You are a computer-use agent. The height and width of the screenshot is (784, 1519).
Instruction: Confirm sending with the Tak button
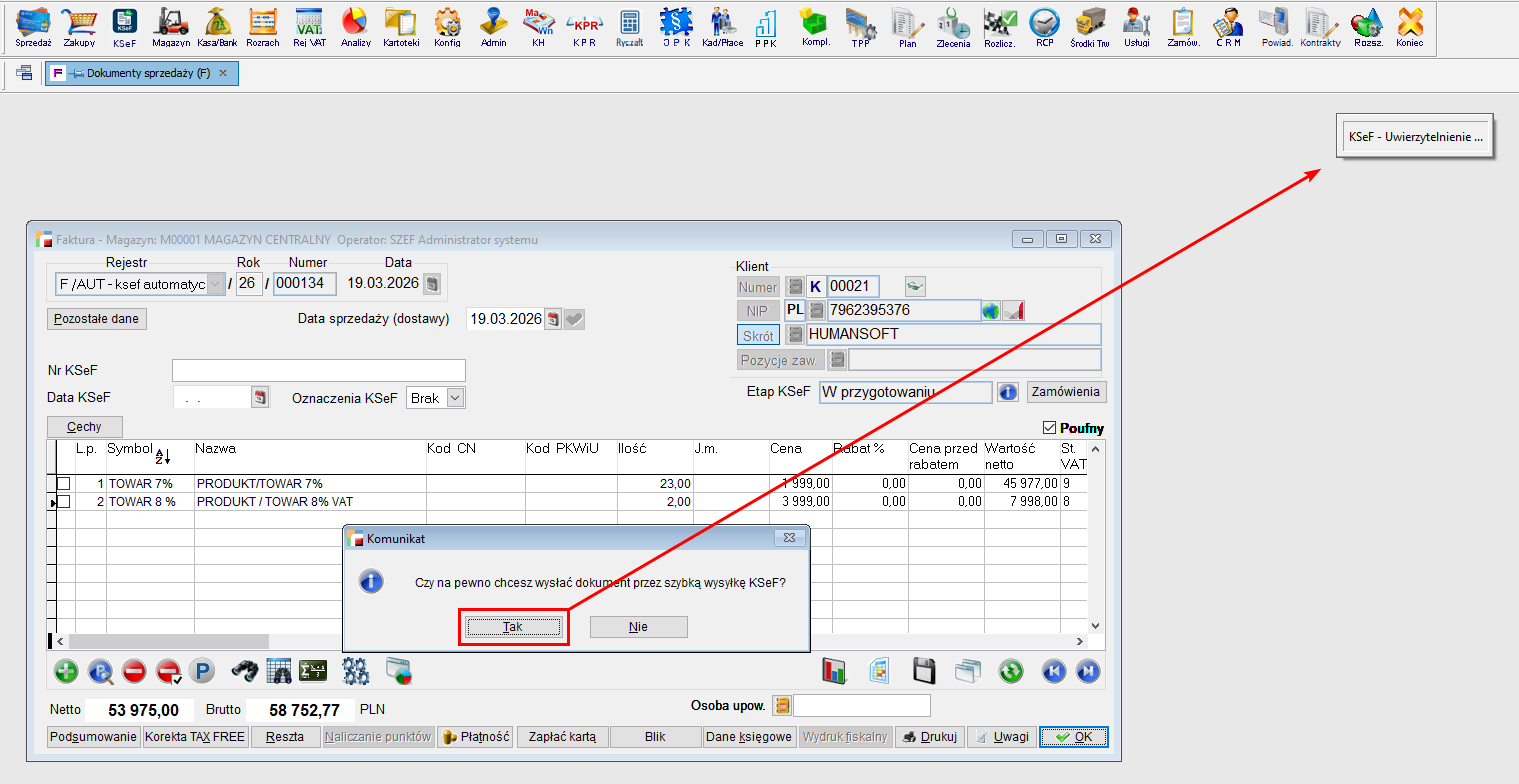(x=513, y=627)
